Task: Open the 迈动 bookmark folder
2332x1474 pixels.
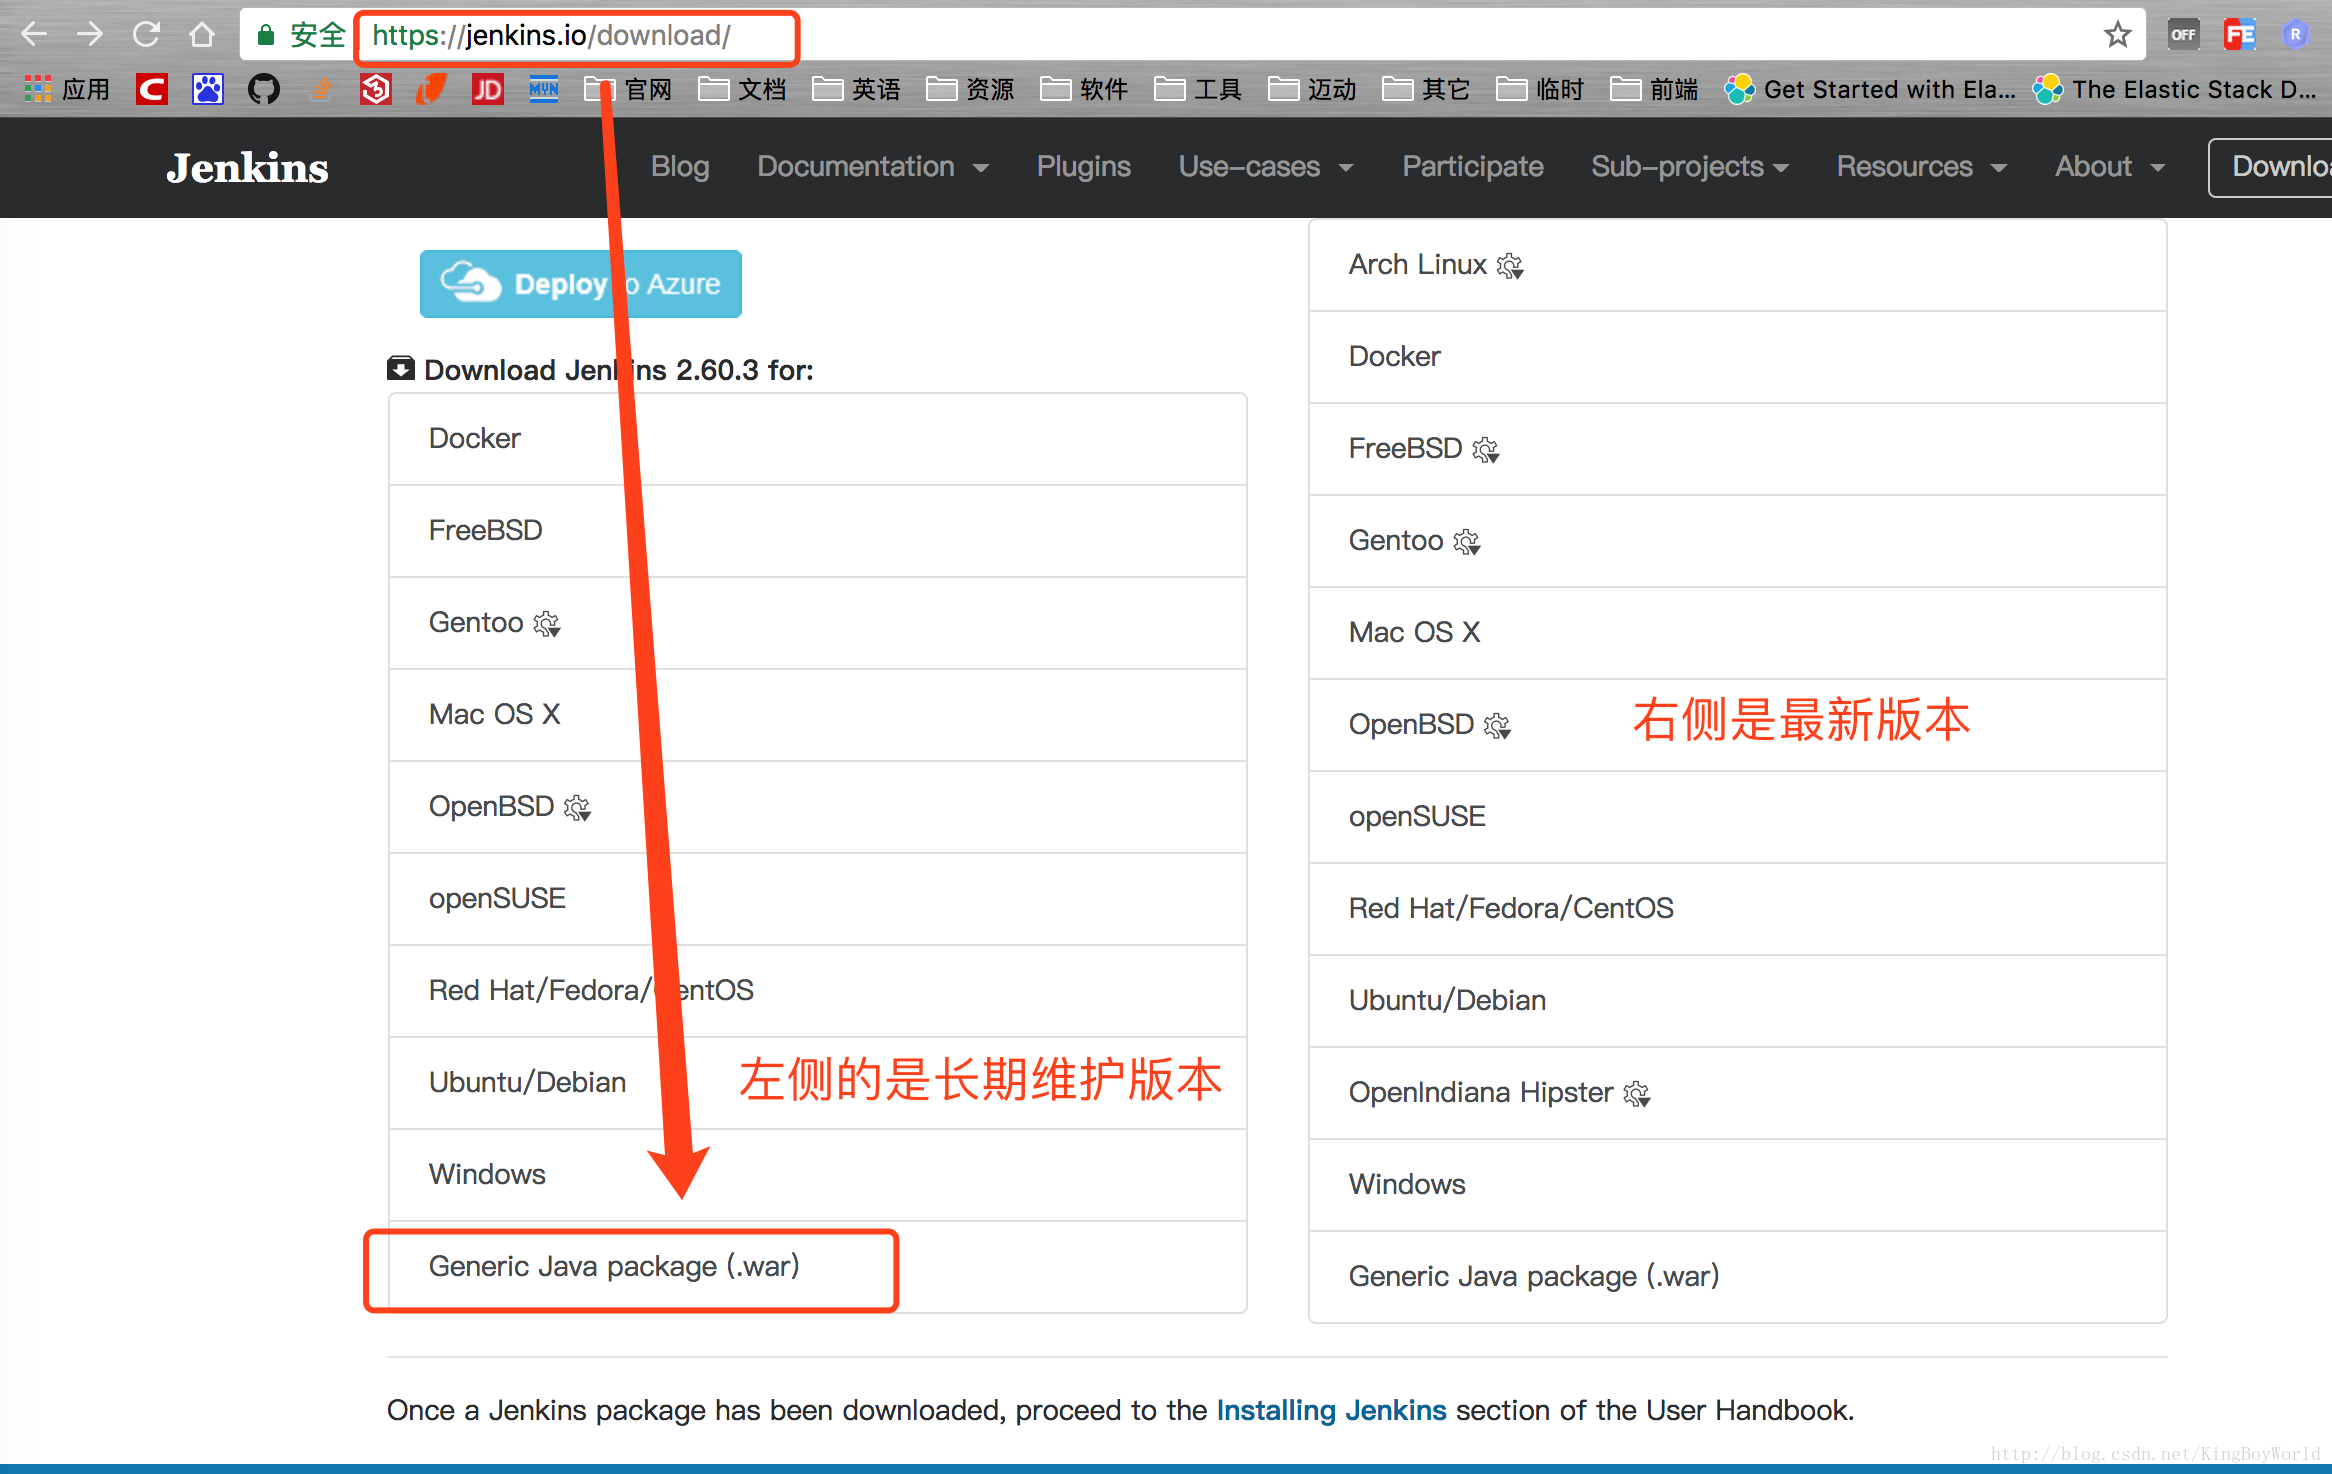Action: pyautogui.click(x=1312, y=90)
